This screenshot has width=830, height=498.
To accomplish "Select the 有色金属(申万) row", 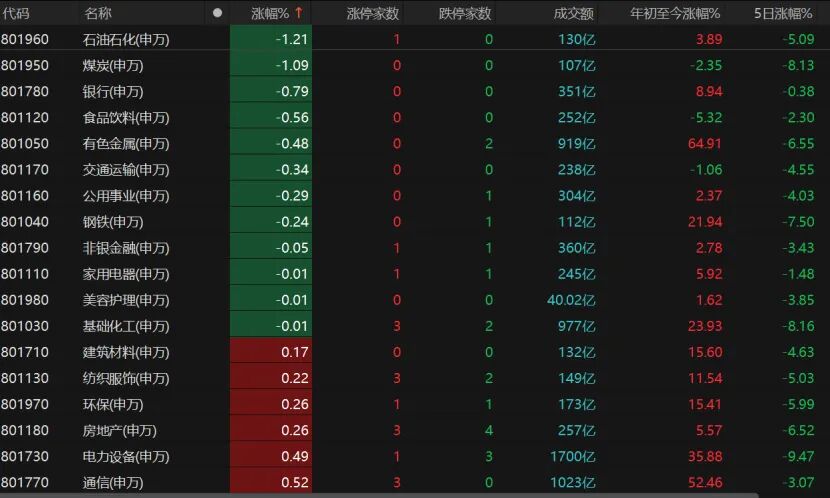I will [x=125, y=143].
